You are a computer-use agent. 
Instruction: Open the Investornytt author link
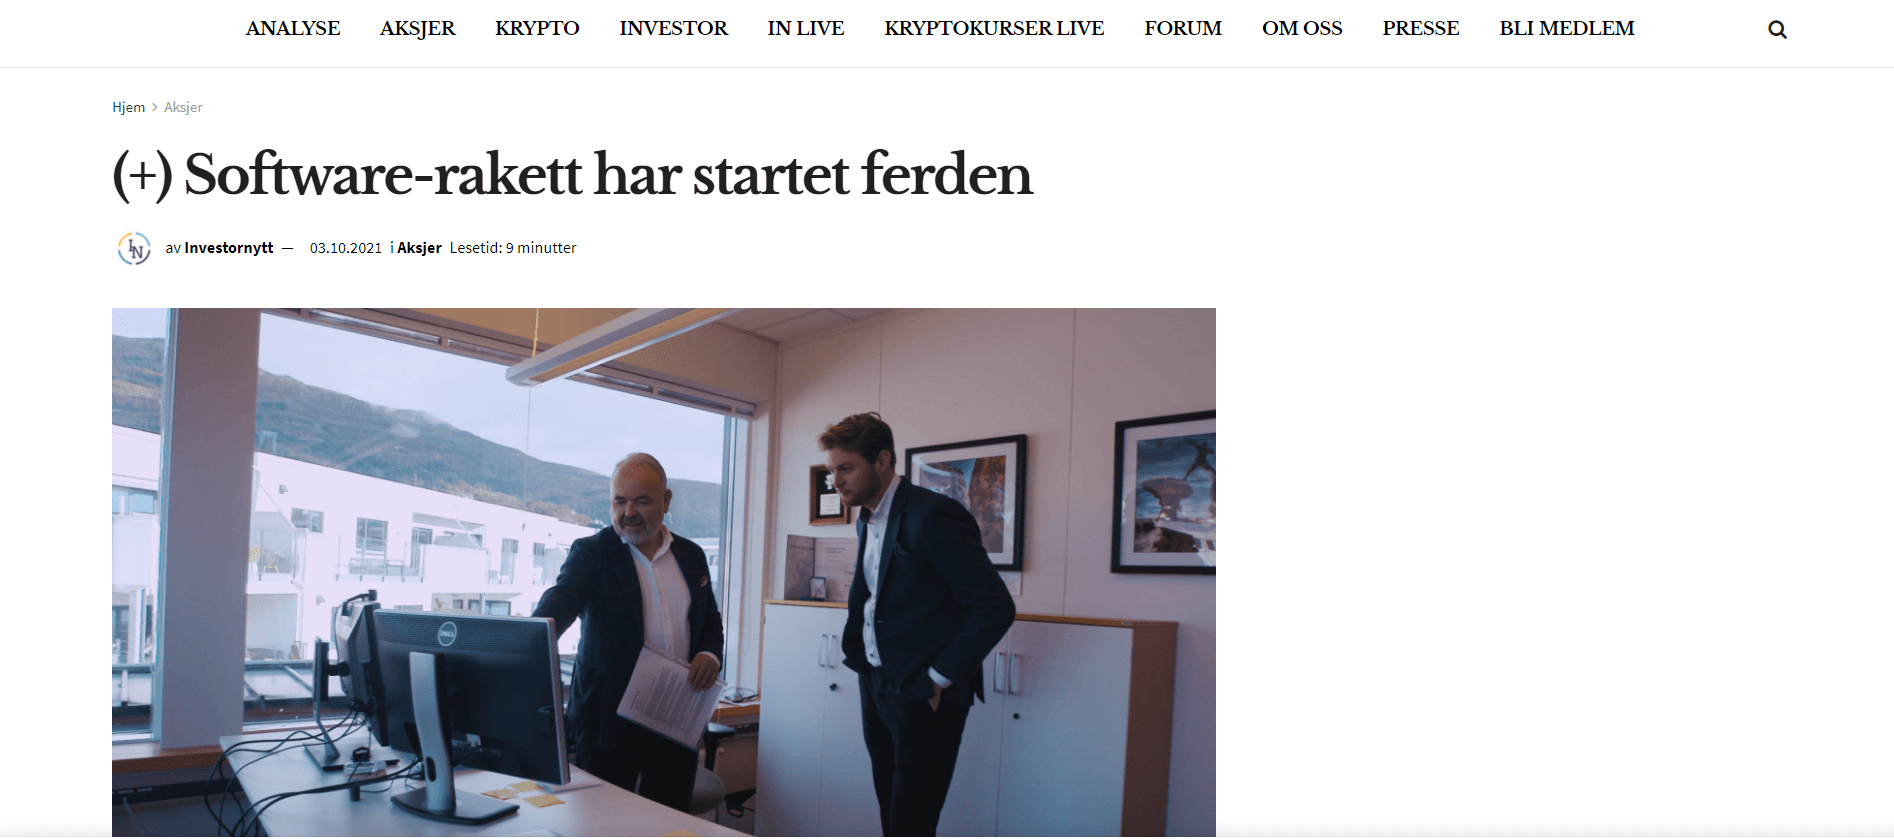(228, 248)
